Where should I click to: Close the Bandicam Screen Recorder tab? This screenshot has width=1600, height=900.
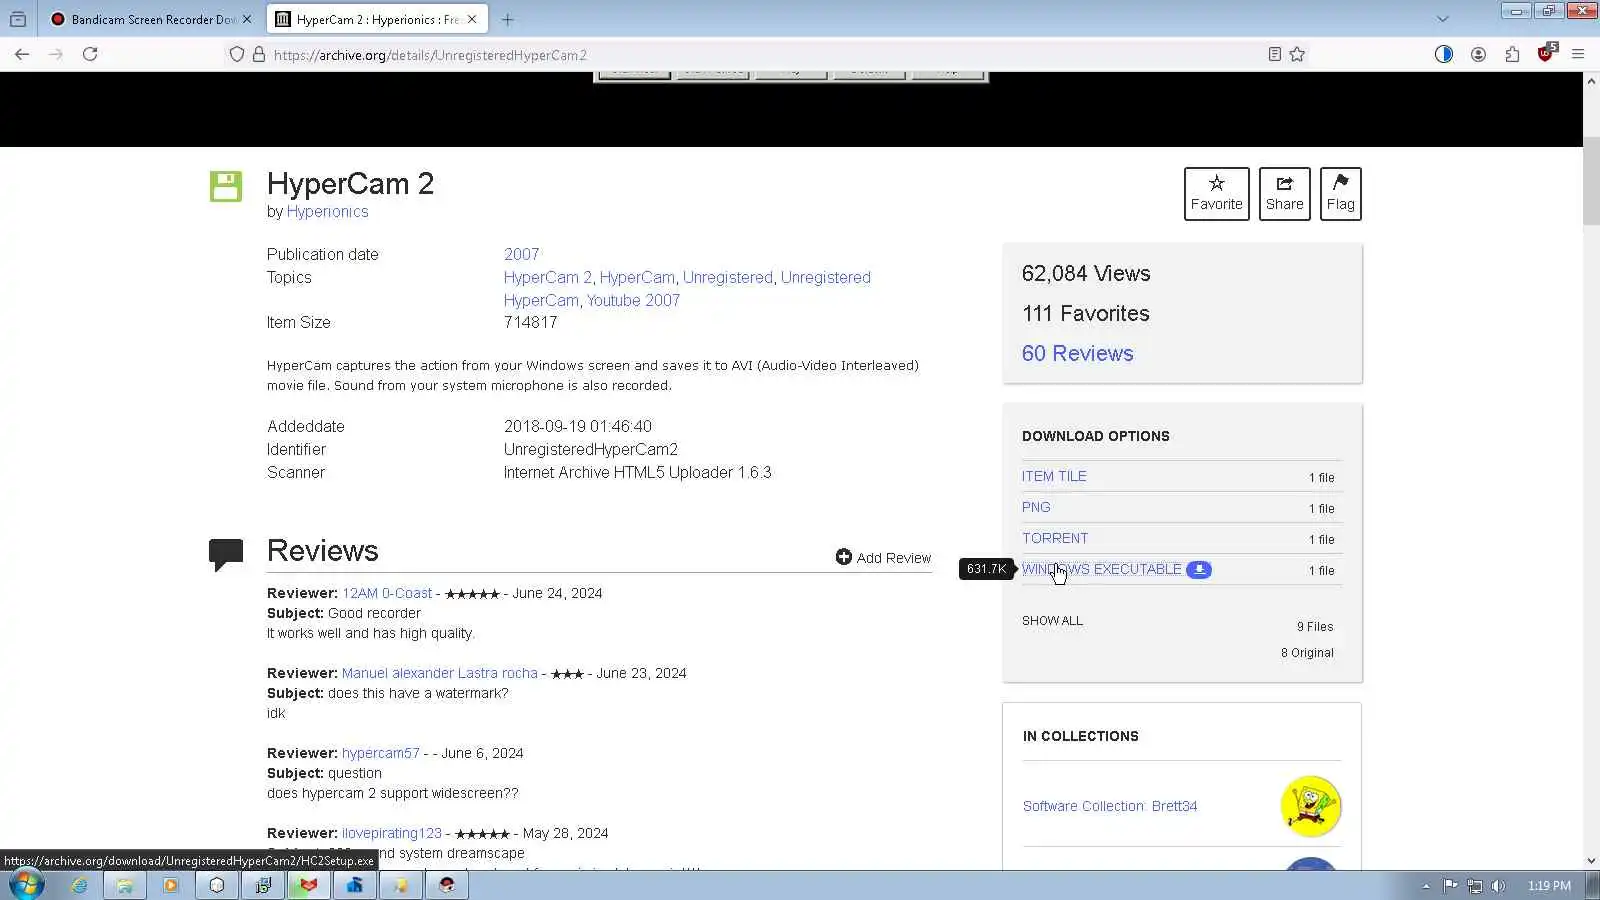tap(247, 19)
